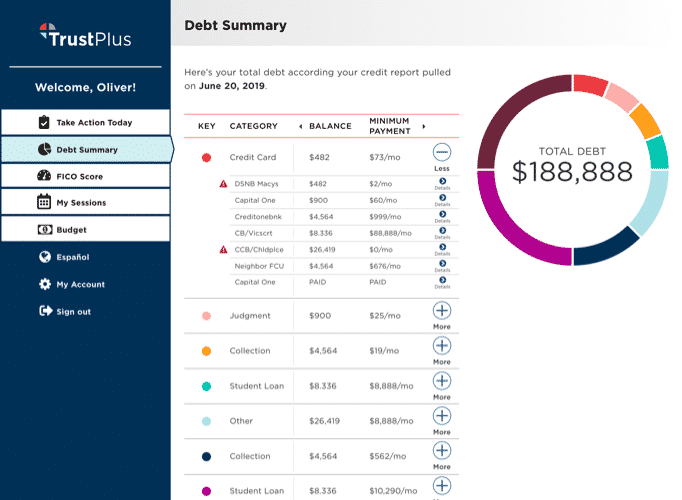Click the Welcome, Oliver! greeting

pos(86,87)
